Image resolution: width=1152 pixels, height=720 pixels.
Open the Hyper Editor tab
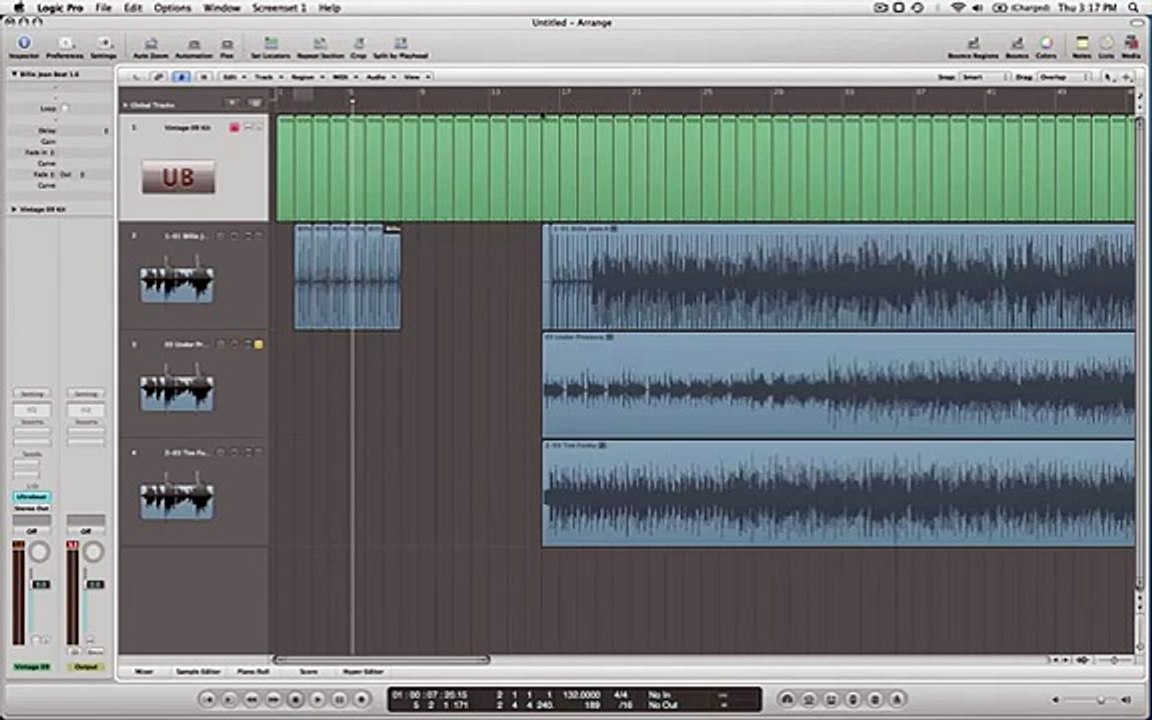tap(364, 672)
